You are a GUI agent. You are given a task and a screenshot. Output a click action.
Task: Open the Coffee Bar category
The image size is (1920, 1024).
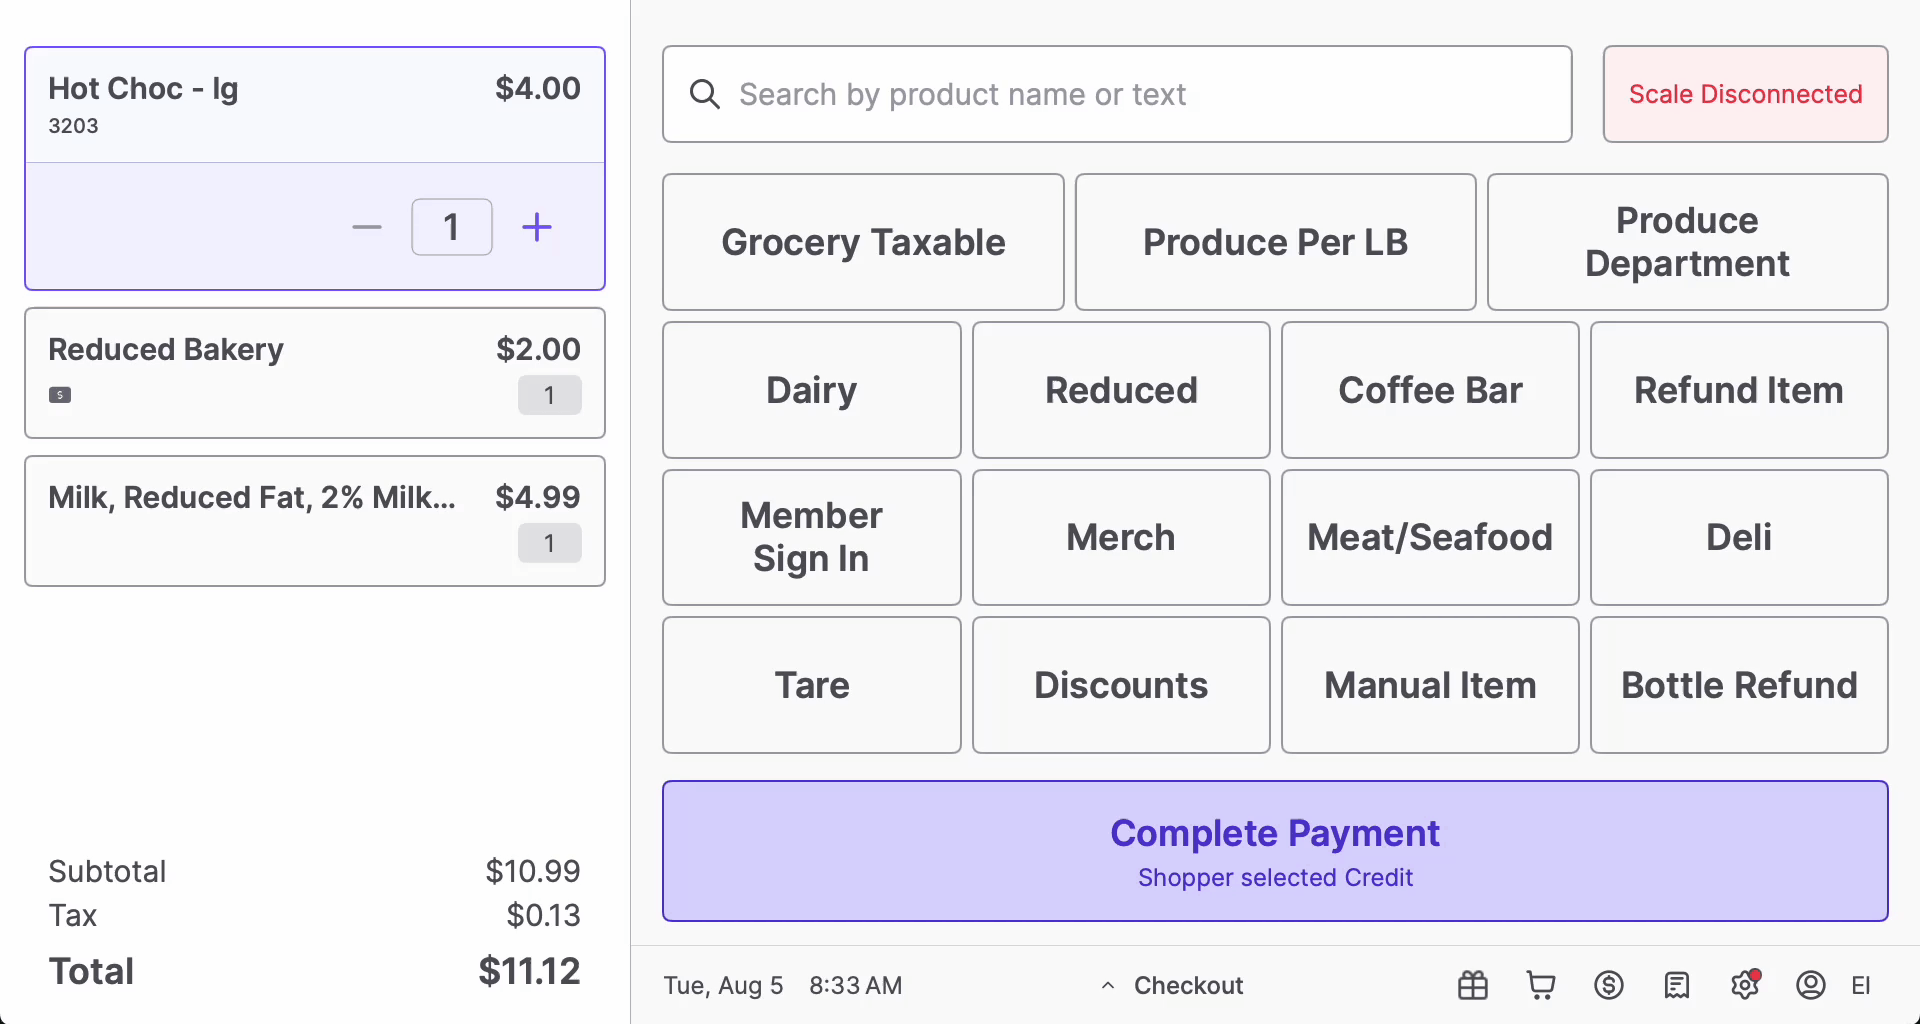[1429, 390]
